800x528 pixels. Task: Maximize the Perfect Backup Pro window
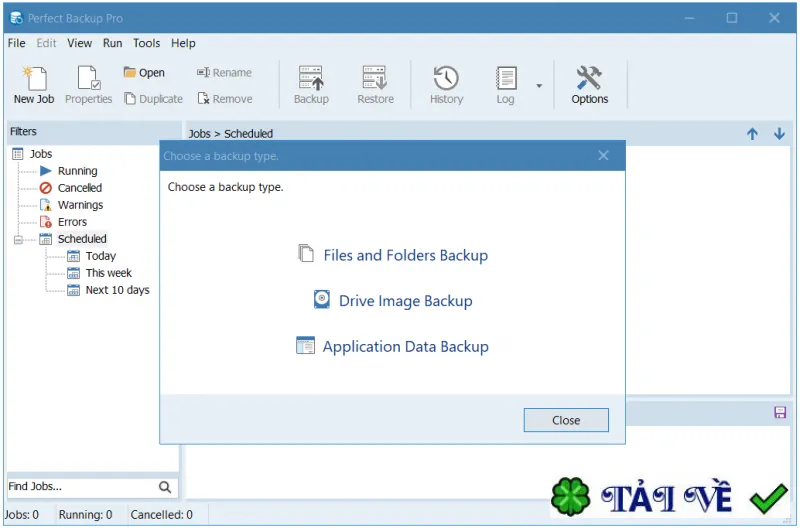pyautogui.click(x=732, y=18)
